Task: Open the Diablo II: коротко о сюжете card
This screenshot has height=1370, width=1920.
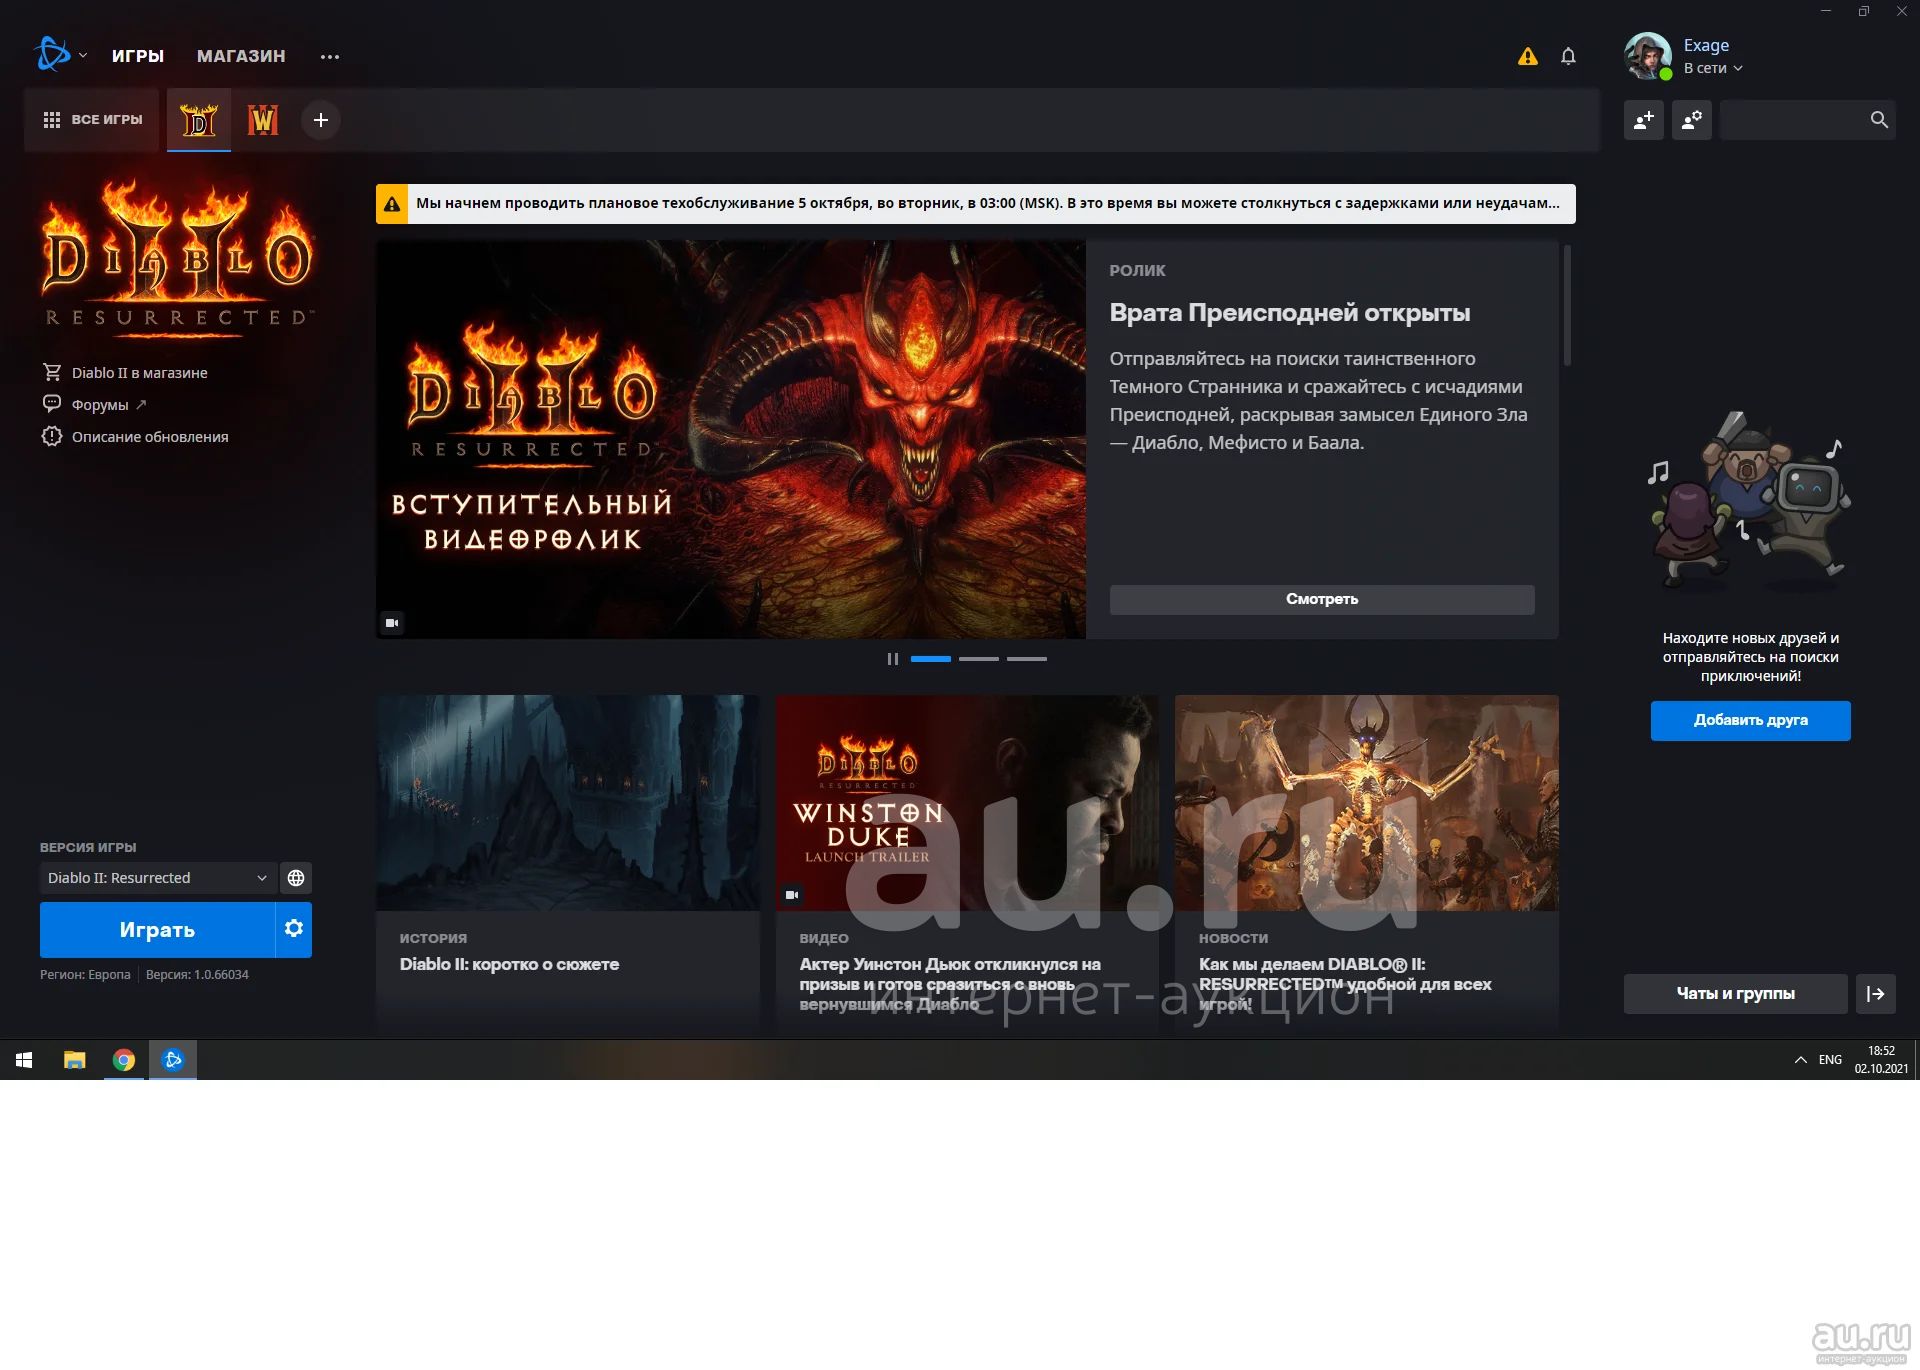Action: [568, 862]
